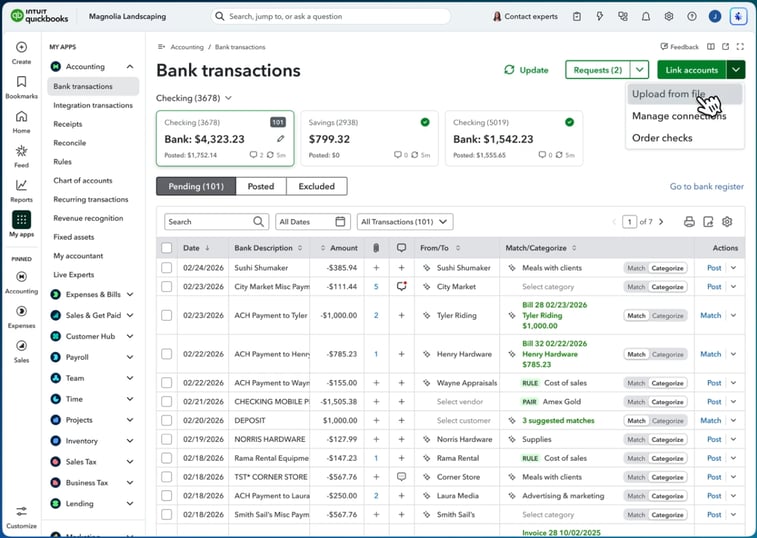
Task: Open Reports from the left rail
Action: point(21,190)
